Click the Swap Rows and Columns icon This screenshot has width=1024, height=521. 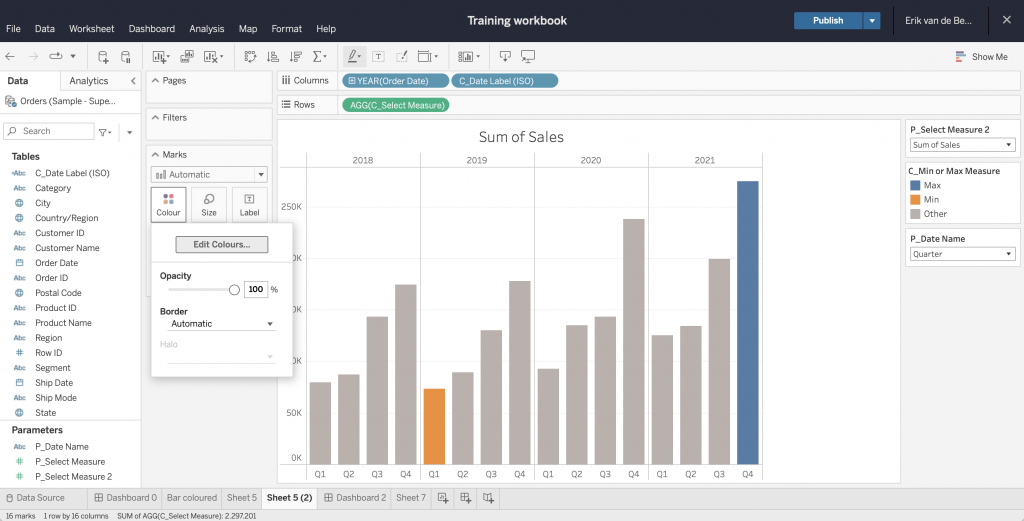coord(250,57)
